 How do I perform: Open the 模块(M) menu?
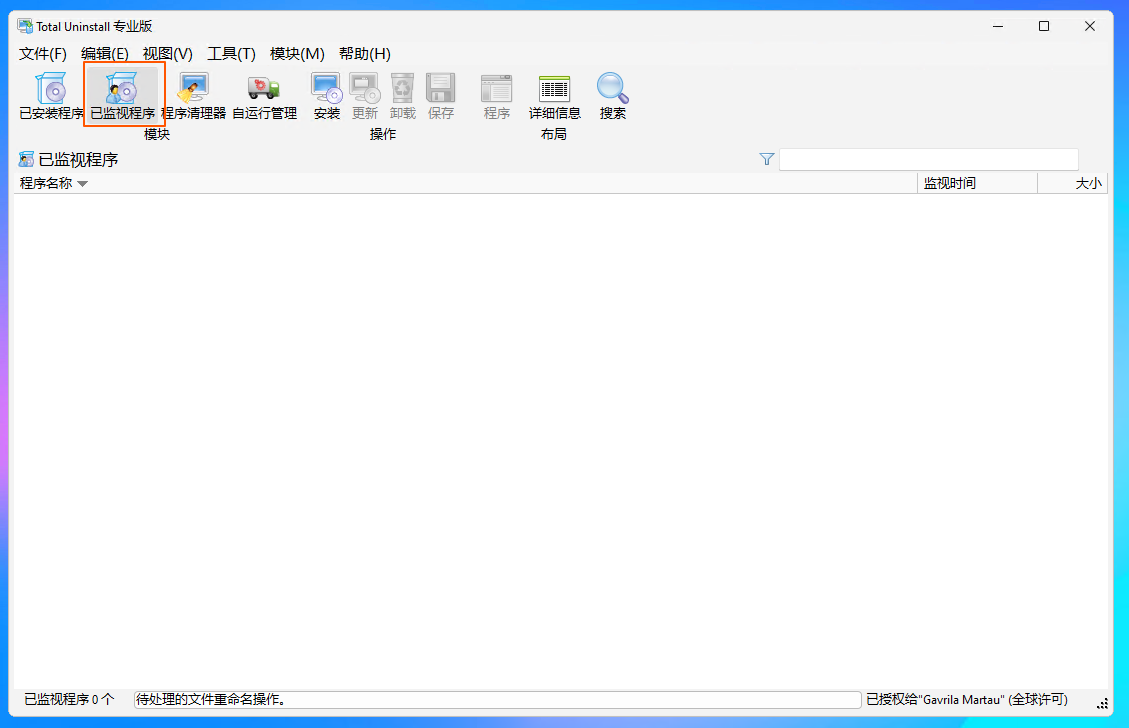point(297,54)
